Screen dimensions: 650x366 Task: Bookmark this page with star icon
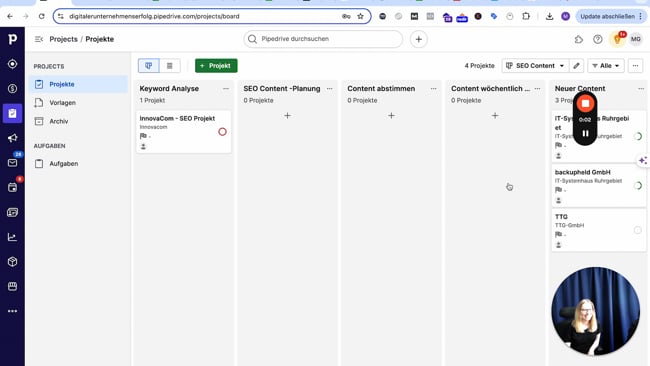tap(360, 16)
